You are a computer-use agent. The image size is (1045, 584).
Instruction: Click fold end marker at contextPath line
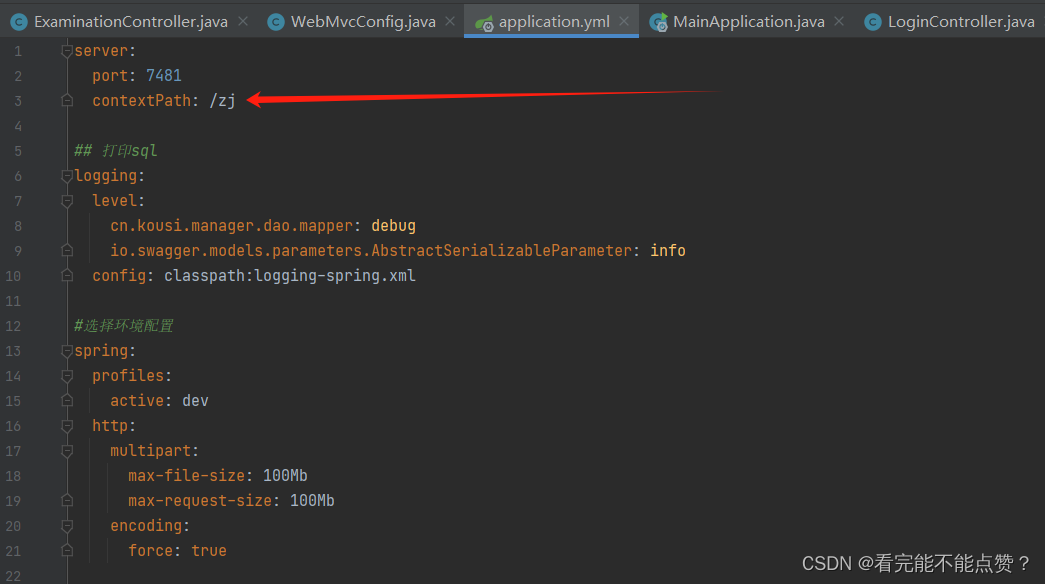click(67, 101)
